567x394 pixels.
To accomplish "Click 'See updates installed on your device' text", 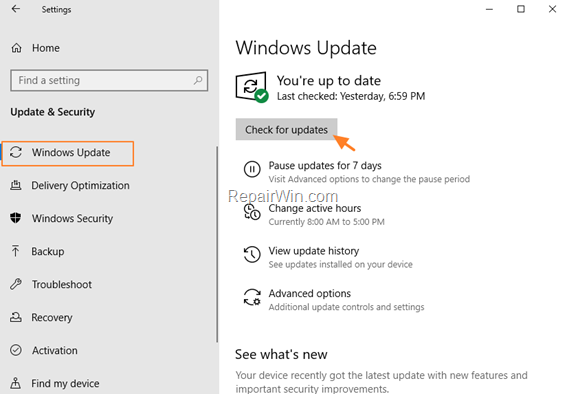I will 340,265.
